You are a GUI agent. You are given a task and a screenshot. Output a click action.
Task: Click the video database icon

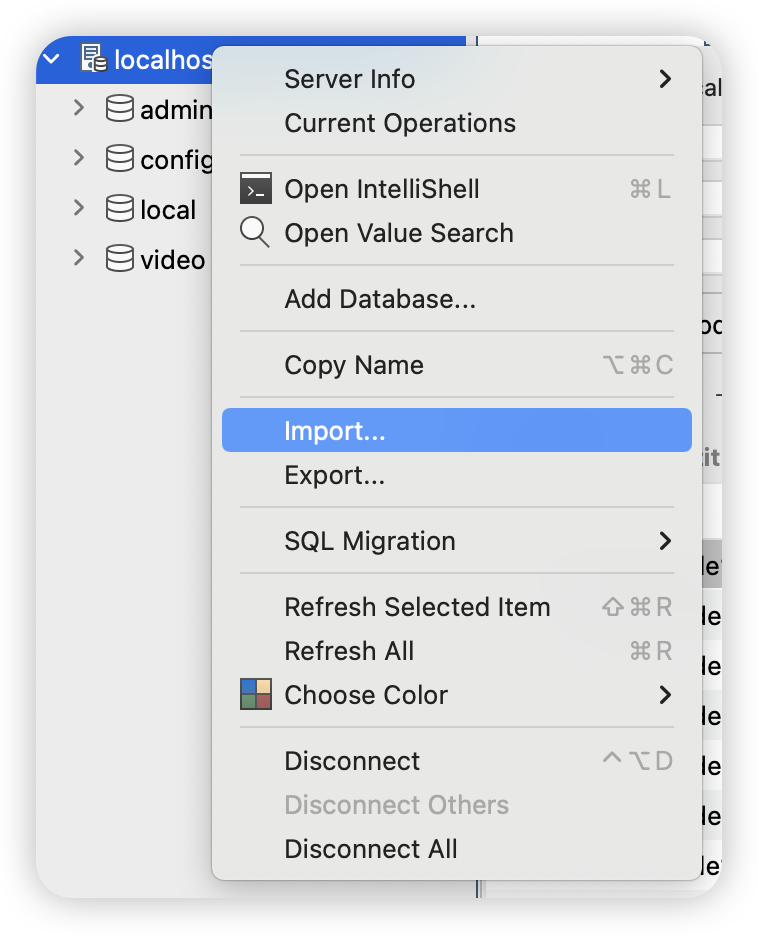pyautogui.click(x=120, y=260)
